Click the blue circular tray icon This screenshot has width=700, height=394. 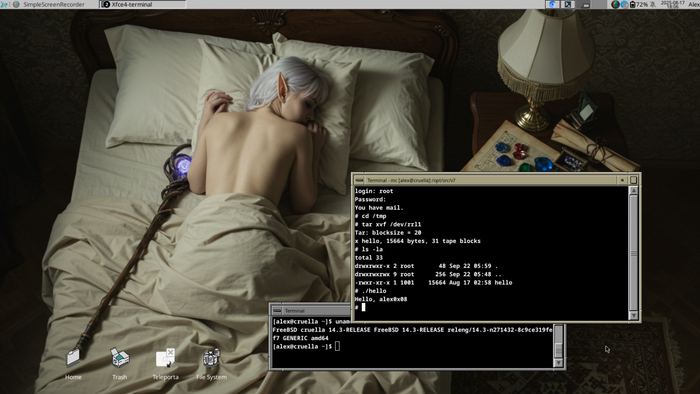pos(624,4)
